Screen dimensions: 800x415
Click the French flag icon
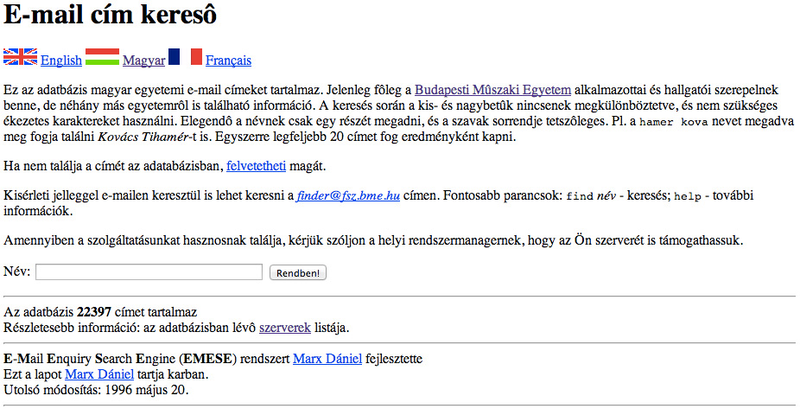click(x=185, y=57)
